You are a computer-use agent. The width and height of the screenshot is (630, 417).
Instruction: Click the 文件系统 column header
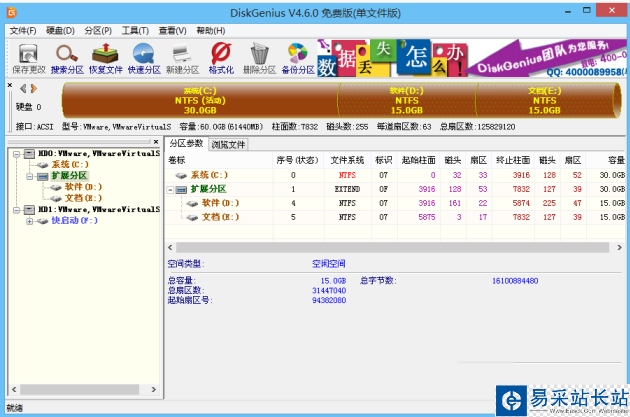[347, 160]
